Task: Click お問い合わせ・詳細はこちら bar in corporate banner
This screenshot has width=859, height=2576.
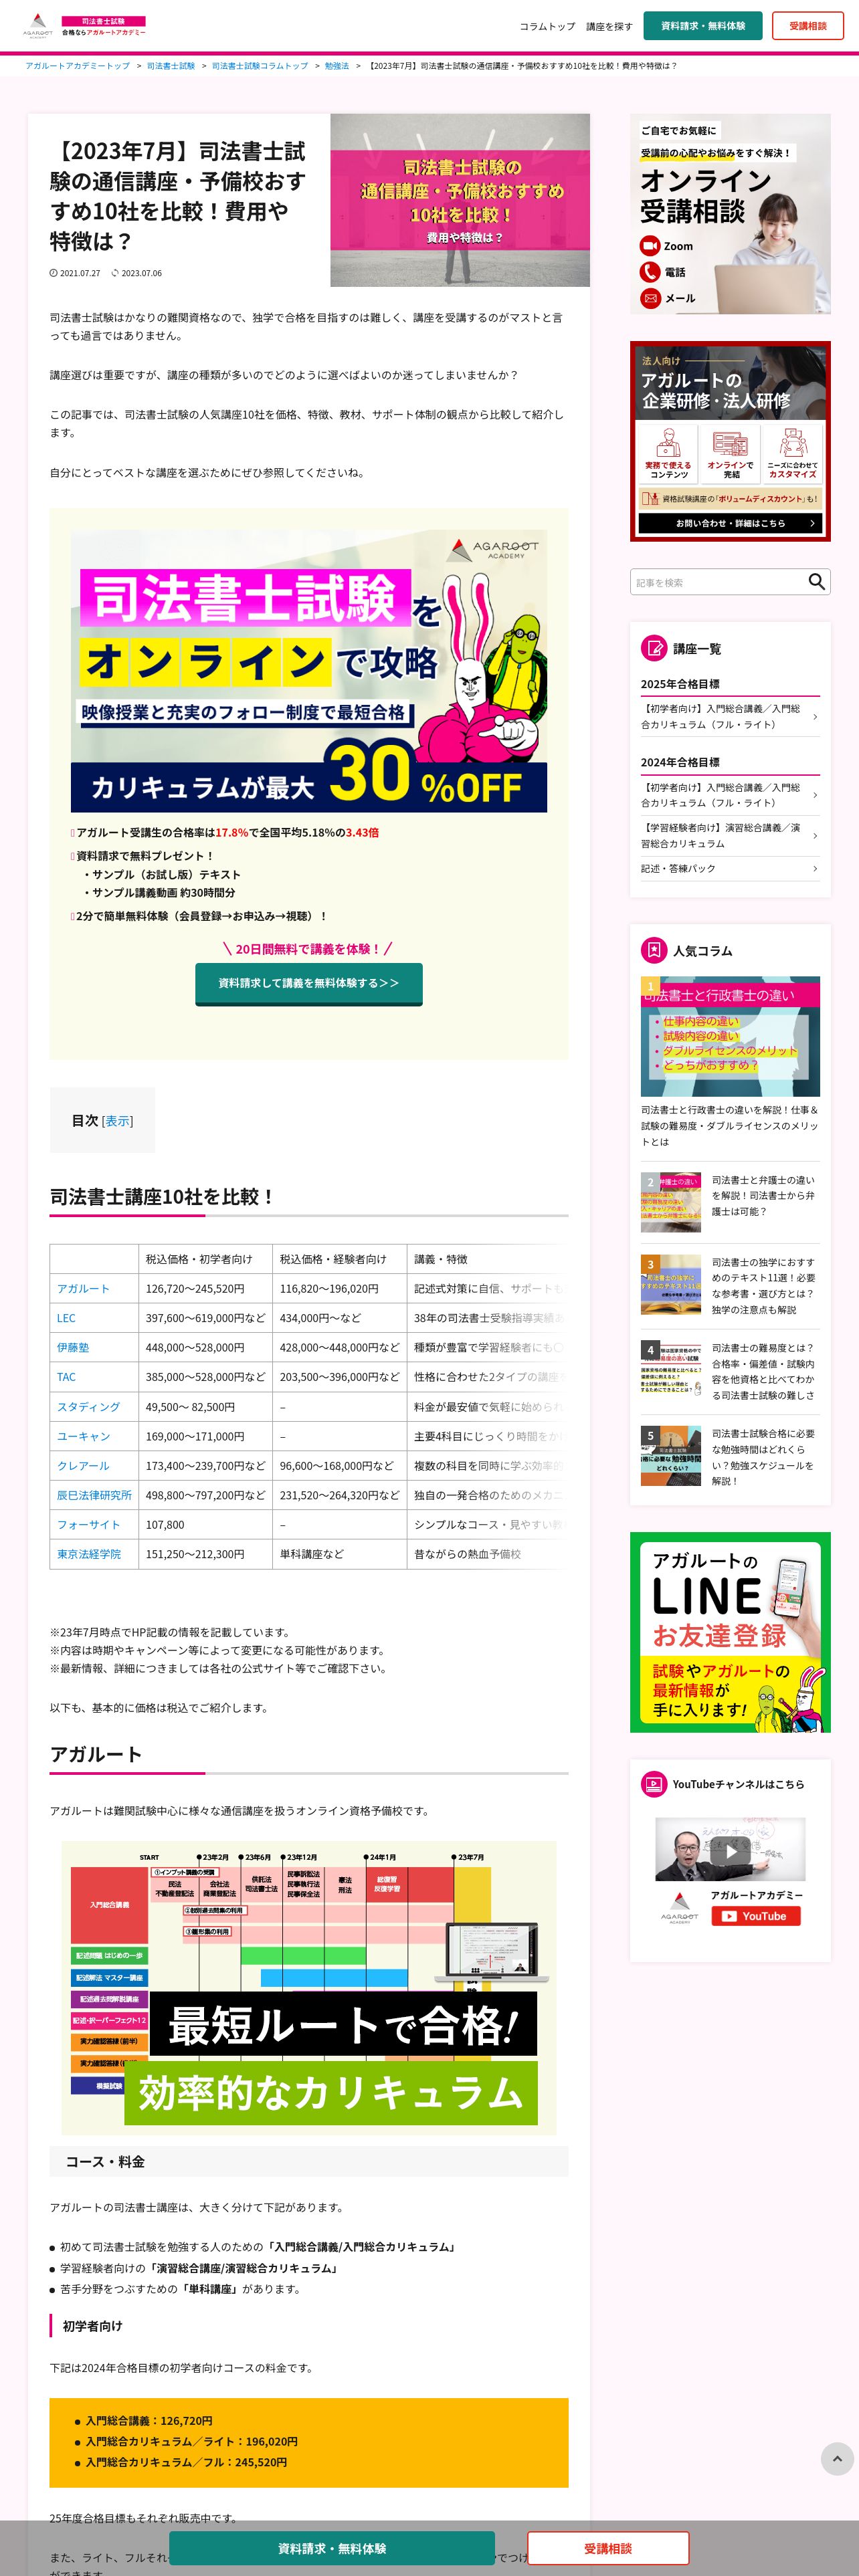Action: tap(730, 523)
